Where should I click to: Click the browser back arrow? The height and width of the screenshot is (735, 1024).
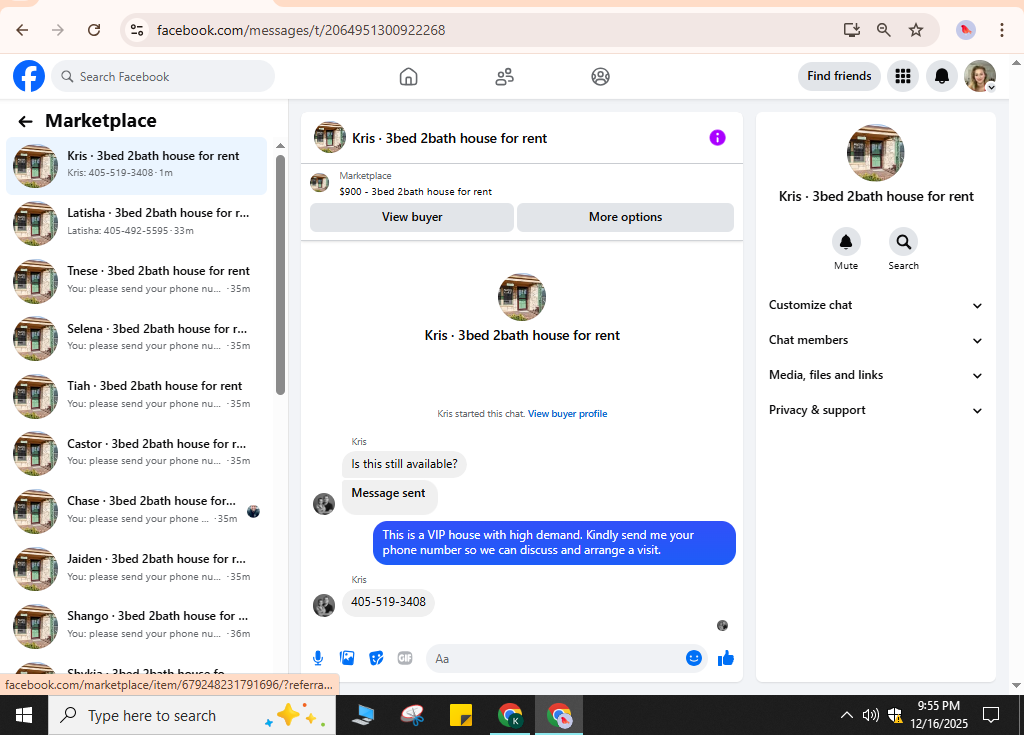tap(22, 30)
